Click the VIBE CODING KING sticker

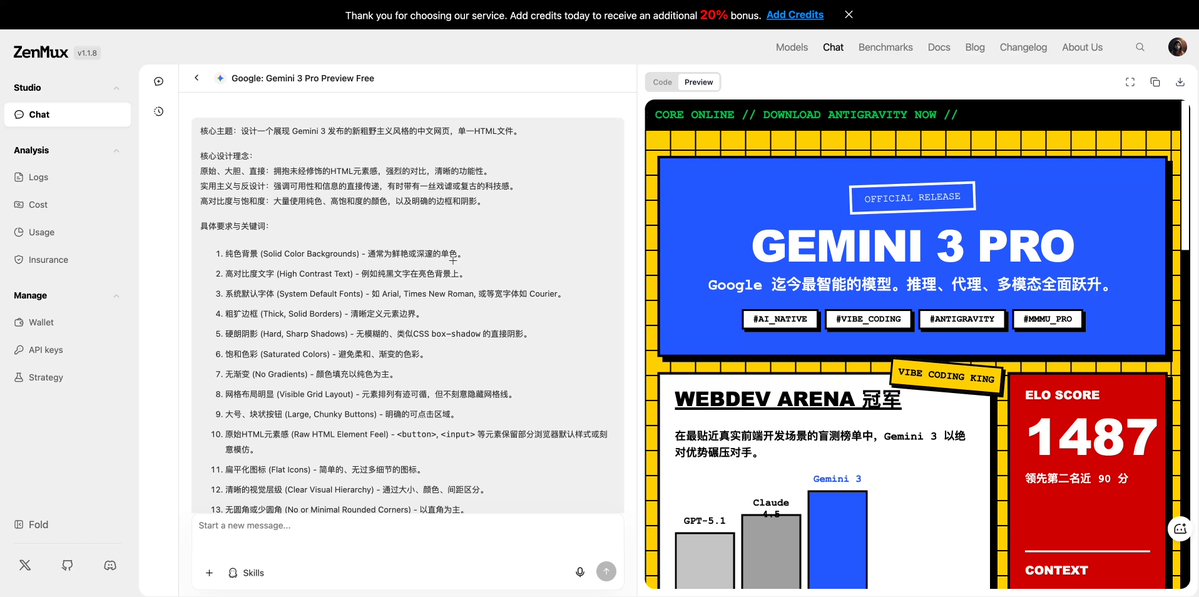pos(946,375)
